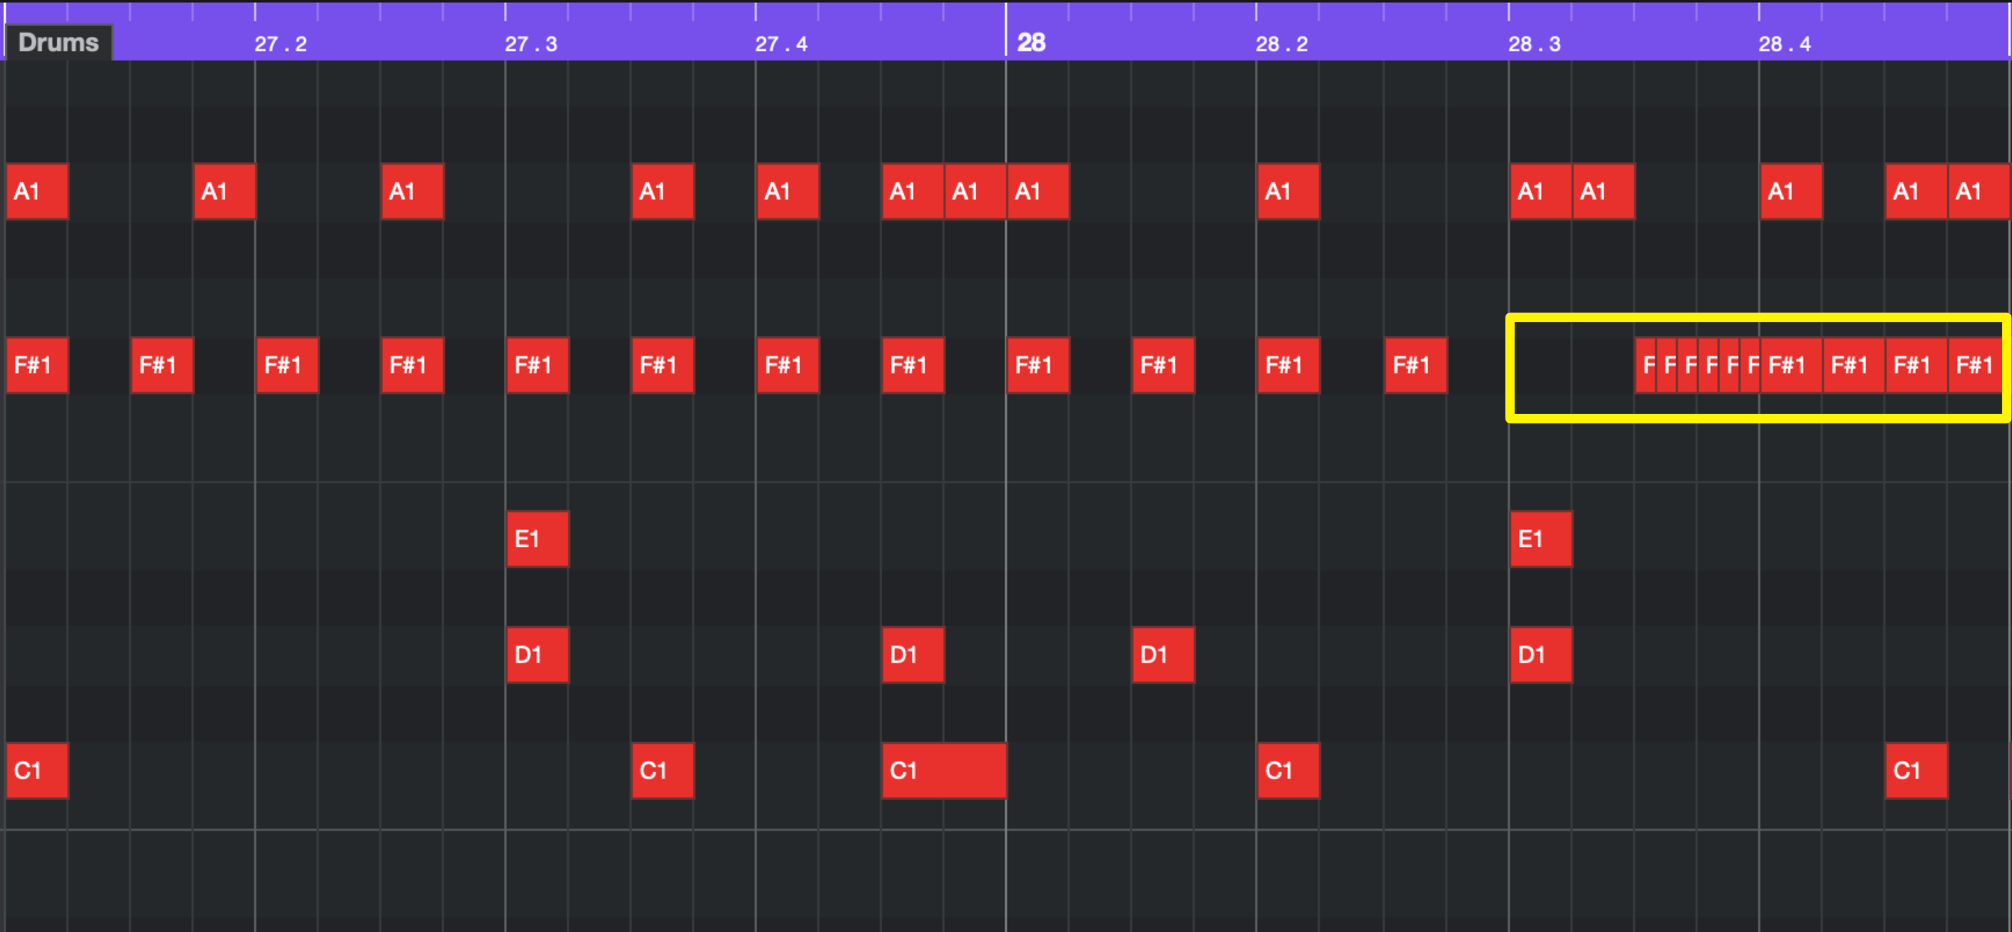Image resolution: width=2012 pixels, height=932 pixels.
Task: Select the A1 note starting at bar 28
Action: click(x=1038, y=191)
